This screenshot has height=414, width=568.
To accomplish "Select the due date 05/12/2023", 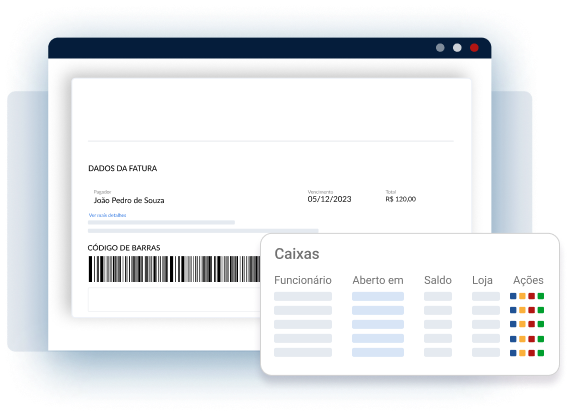I will pyautogui.click(x=329, y=199).
